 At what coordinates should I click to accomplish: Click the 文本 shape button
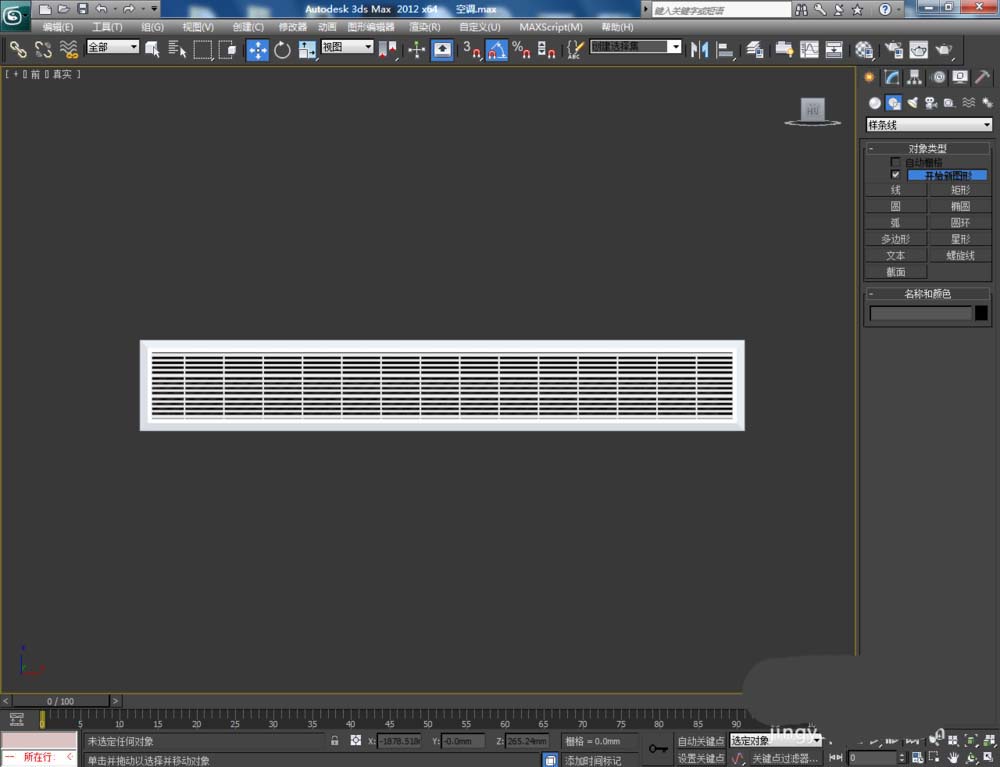[895, 255]
